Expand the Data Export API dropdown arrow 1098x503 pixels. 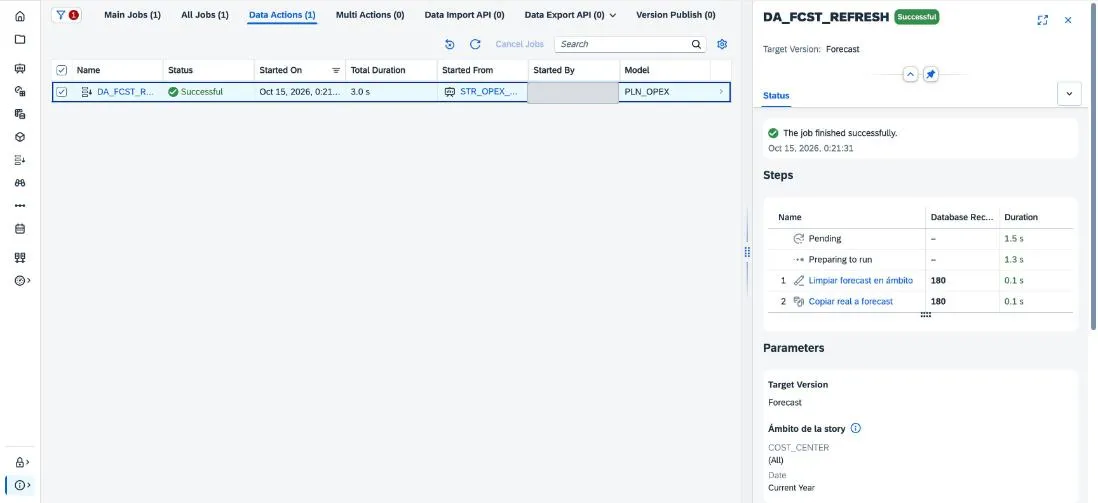point(613,15)
